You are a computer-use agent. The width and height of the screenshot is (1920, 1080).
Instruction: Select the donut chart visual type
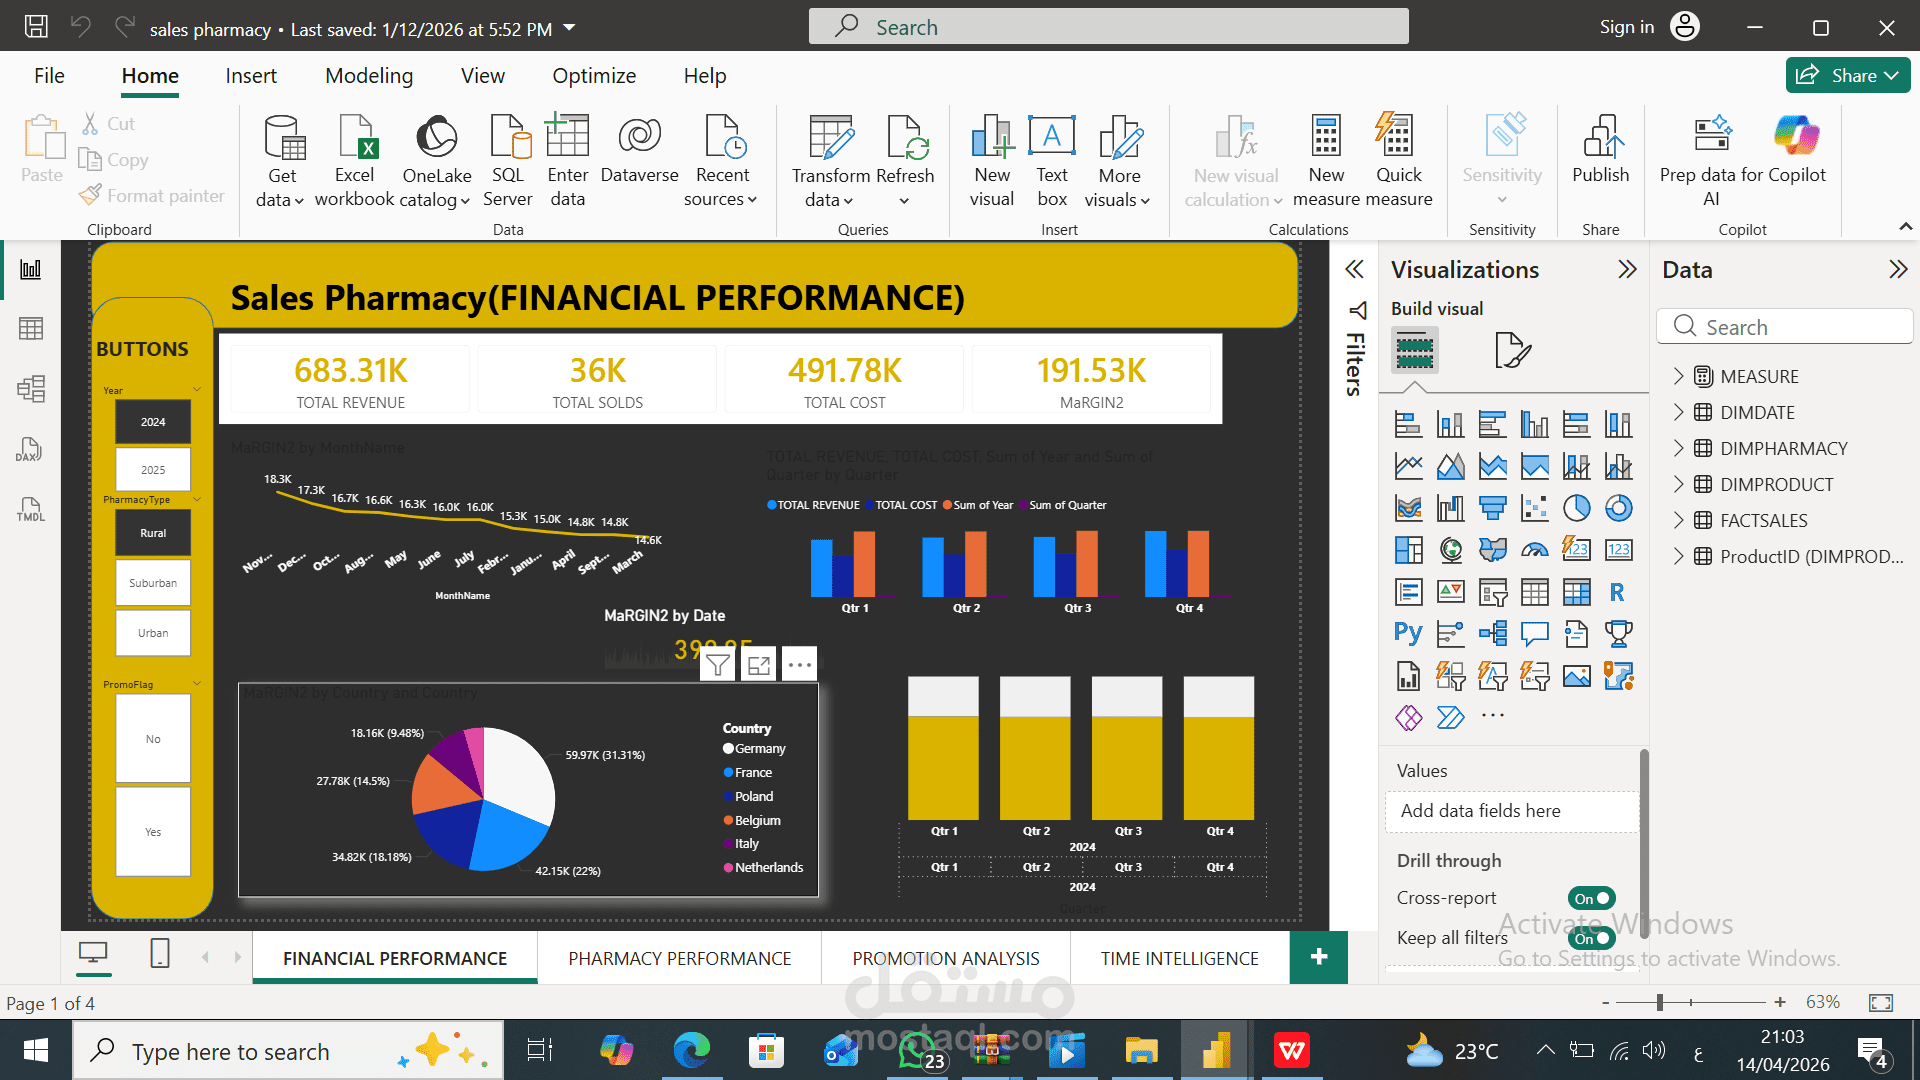coord(1618,508)
